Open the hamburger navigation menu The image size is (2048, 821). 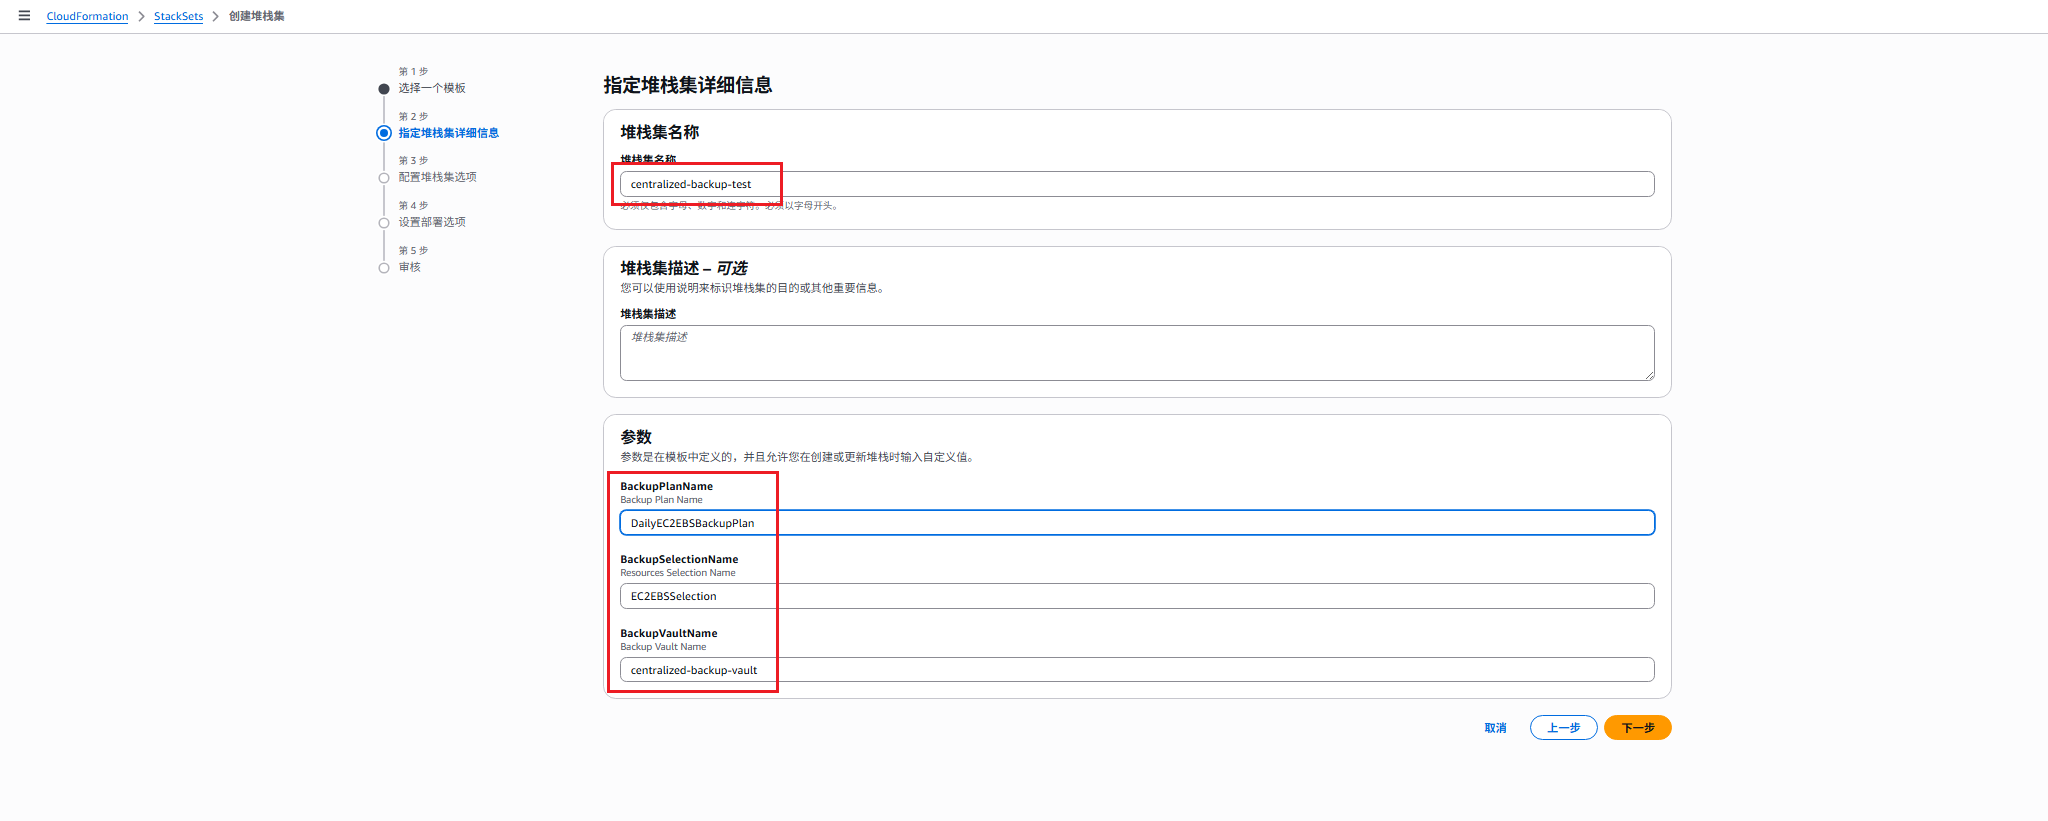point(25,16)
